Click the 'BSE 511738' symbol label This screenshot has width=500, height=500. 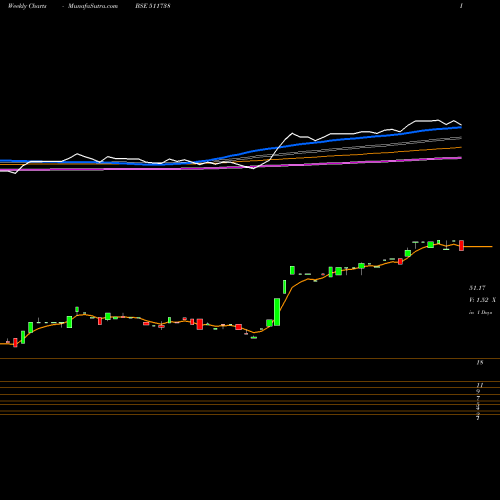153,6
